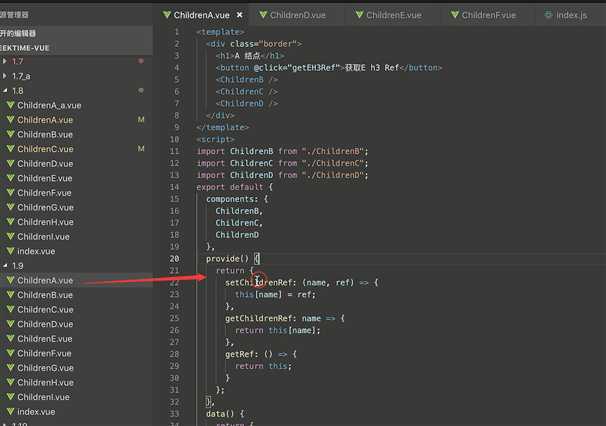
Task: Open ChildrenI.vue under folder 1.8
Action: 43,237
